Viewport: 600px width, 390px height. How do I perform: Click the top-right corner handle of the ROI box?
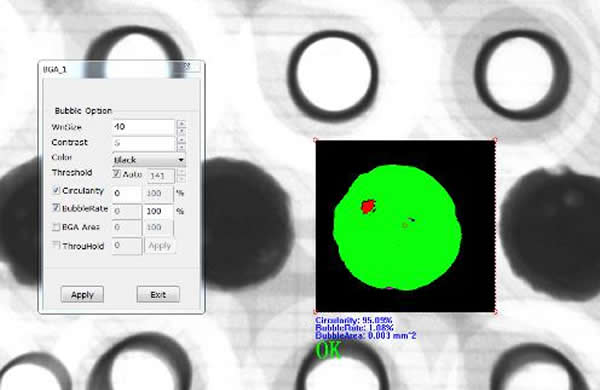(x=495, y=140)
